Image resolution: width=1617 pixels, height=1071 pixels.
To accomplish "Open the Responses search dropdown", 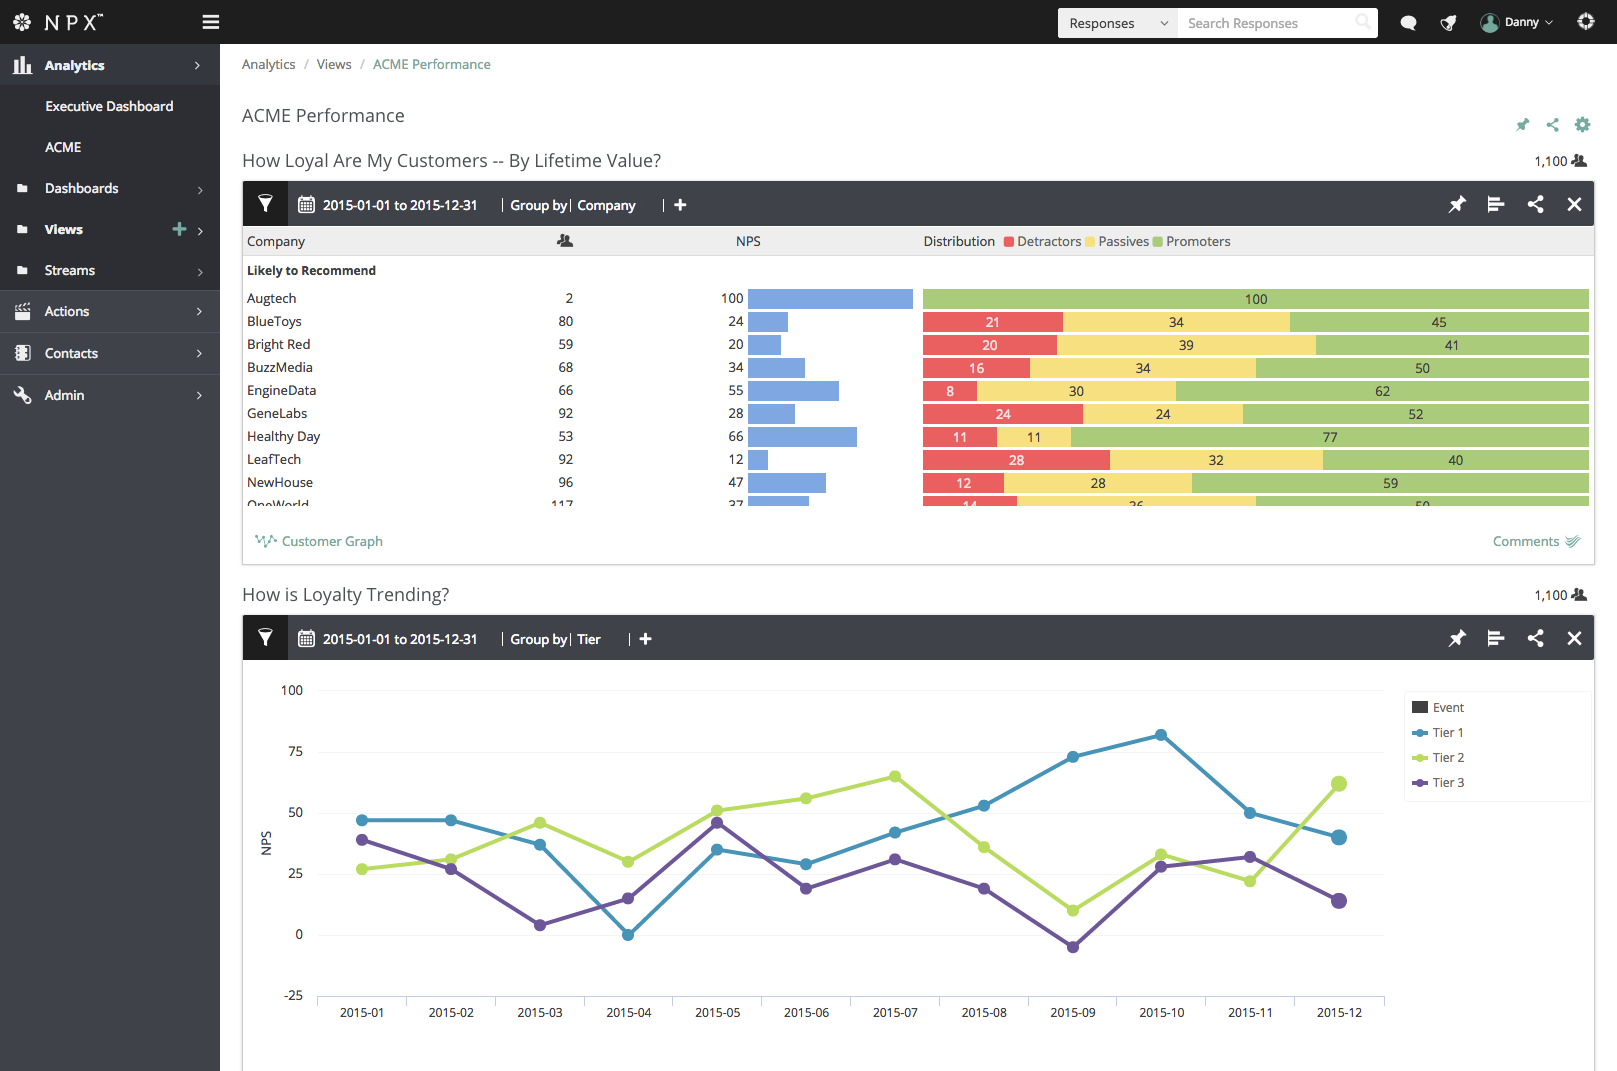I will click(1117, 23).
